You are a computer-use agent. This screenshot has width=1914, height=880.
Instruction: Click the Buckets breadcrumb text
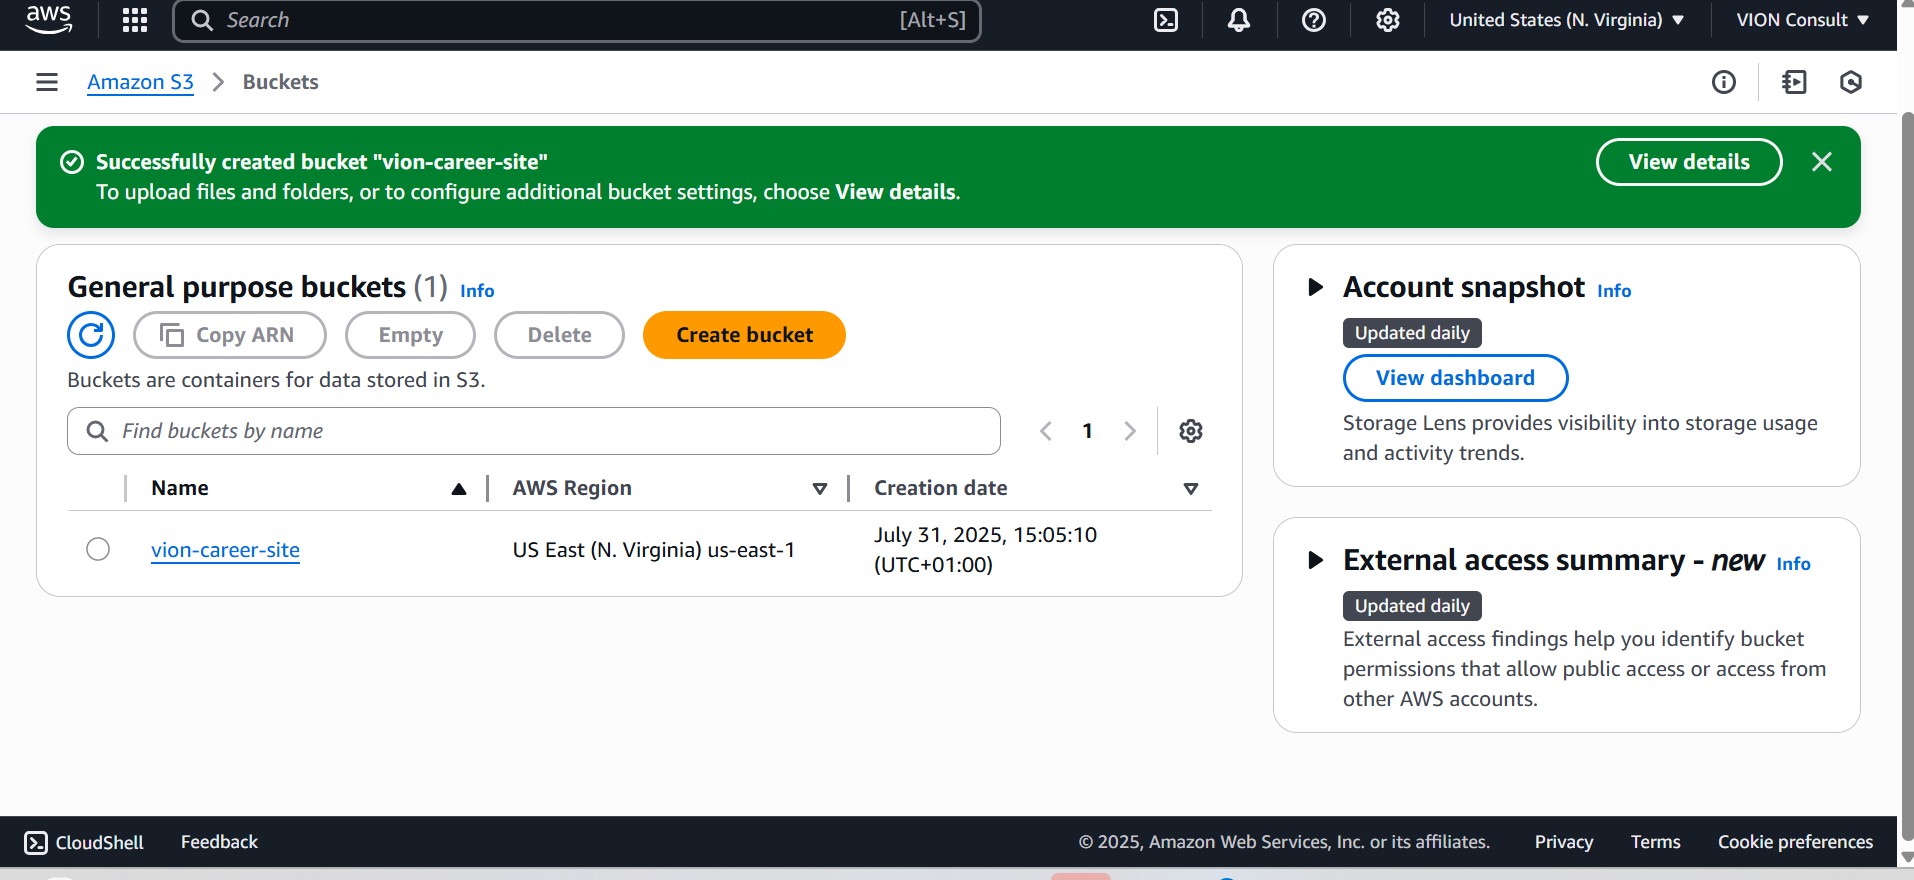(280, 82)
